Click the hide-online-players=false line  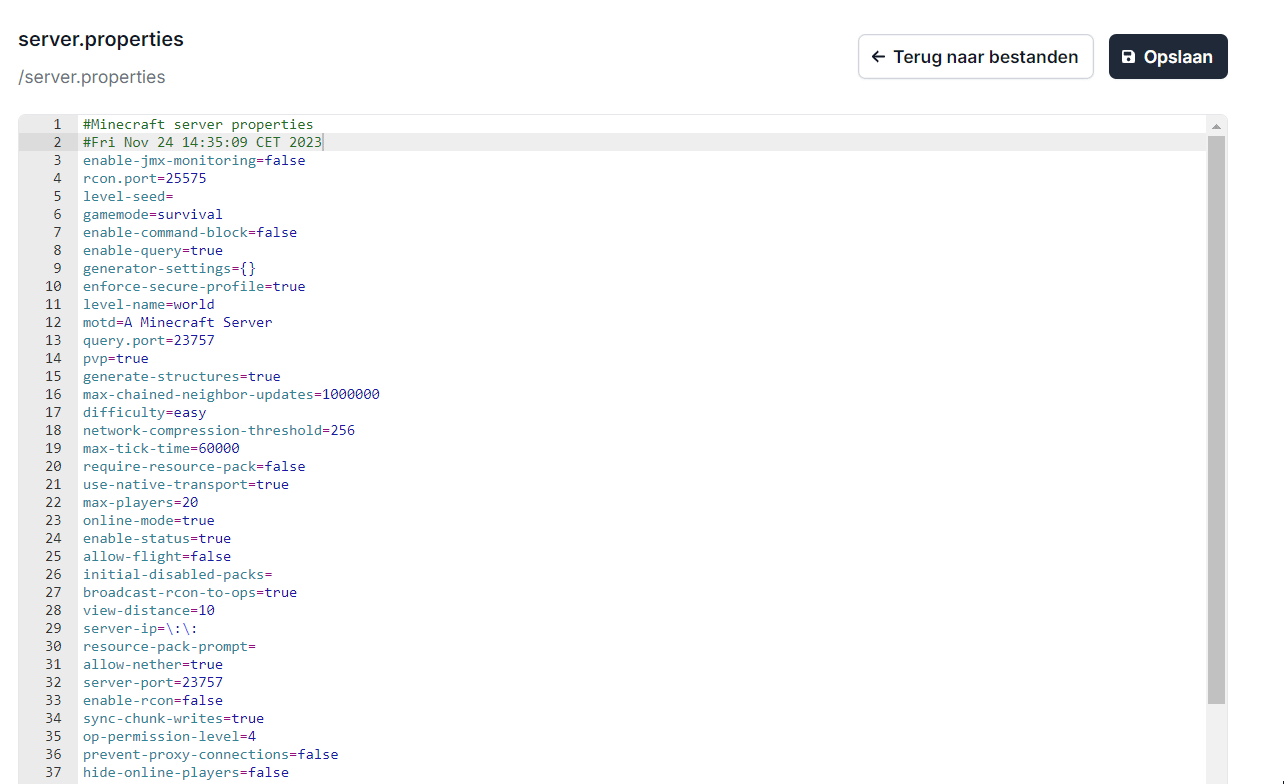(x=185, y=772)
